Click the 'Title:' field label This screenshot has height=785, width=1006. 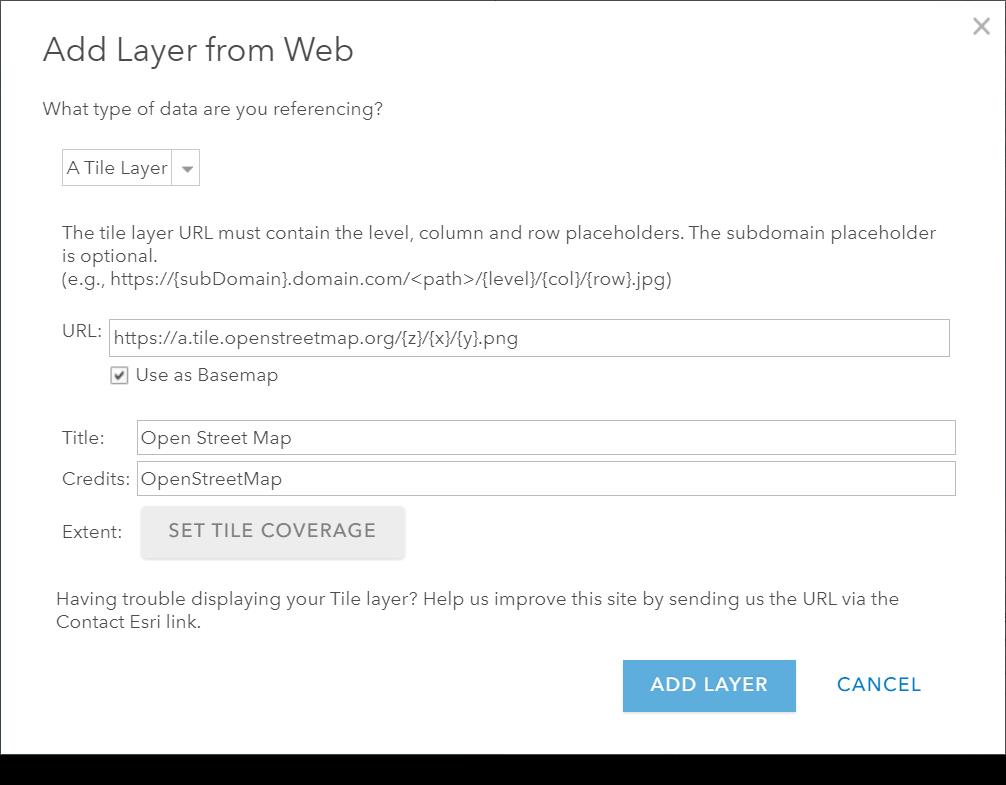(x=83, y=438)
